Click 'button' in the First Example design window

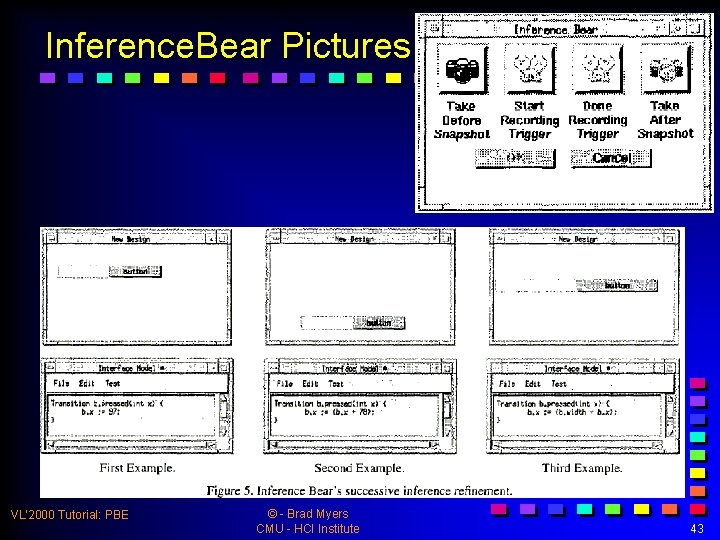[x=135, y=271]
